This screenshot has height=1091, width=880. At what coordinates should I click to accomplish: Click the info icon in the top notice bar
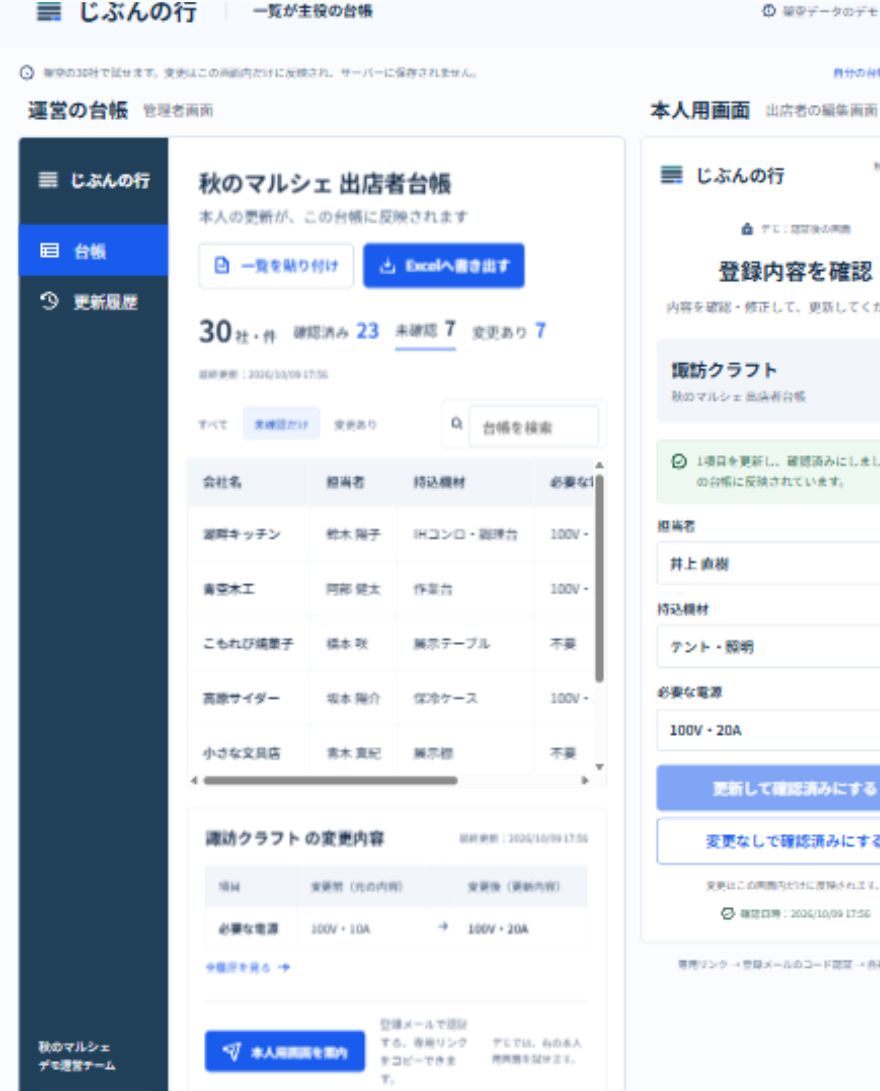(27, 72)
